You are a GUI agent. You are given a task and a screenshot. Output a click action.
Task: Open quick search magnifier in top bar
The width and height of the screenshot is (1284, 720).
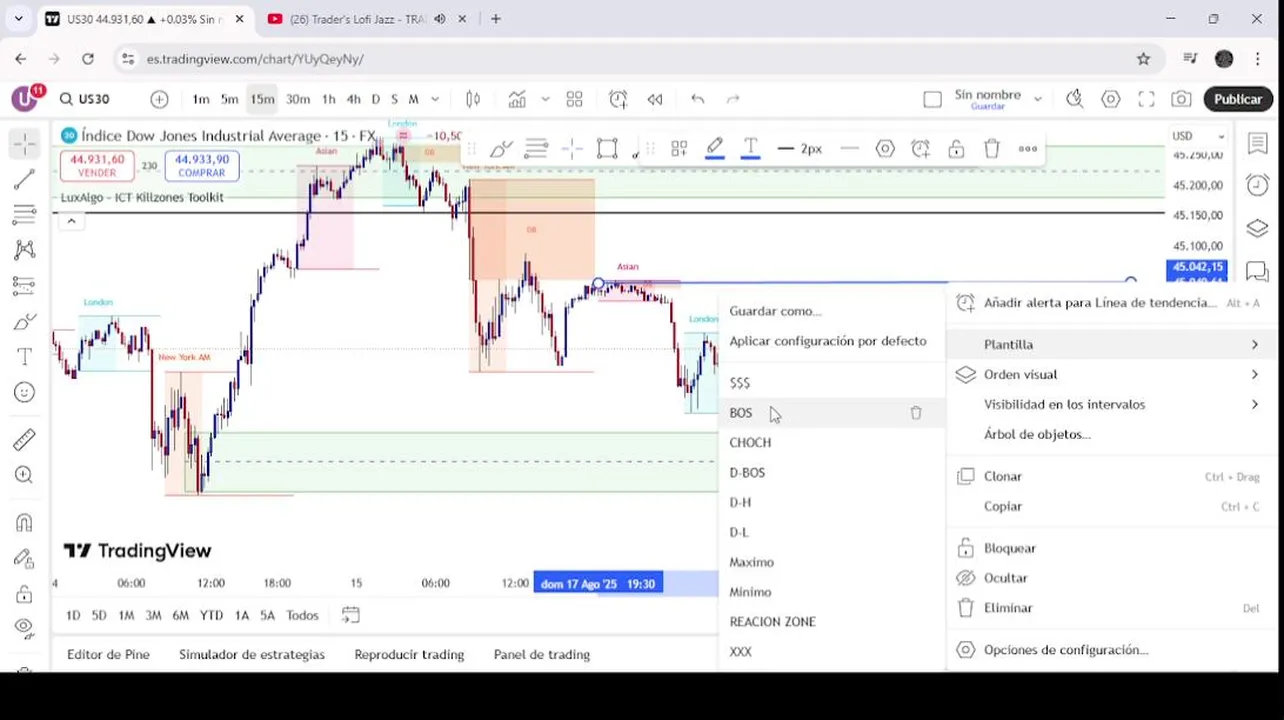pos(1075,99)
